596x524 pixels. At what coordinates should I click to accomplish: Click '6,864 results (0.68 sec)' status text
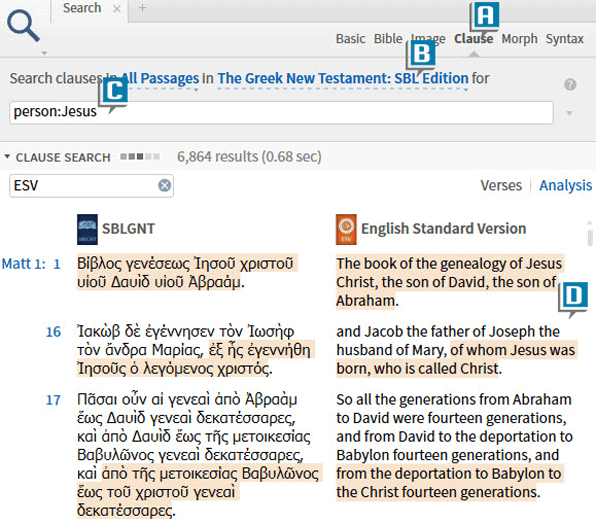pos(249,157)
